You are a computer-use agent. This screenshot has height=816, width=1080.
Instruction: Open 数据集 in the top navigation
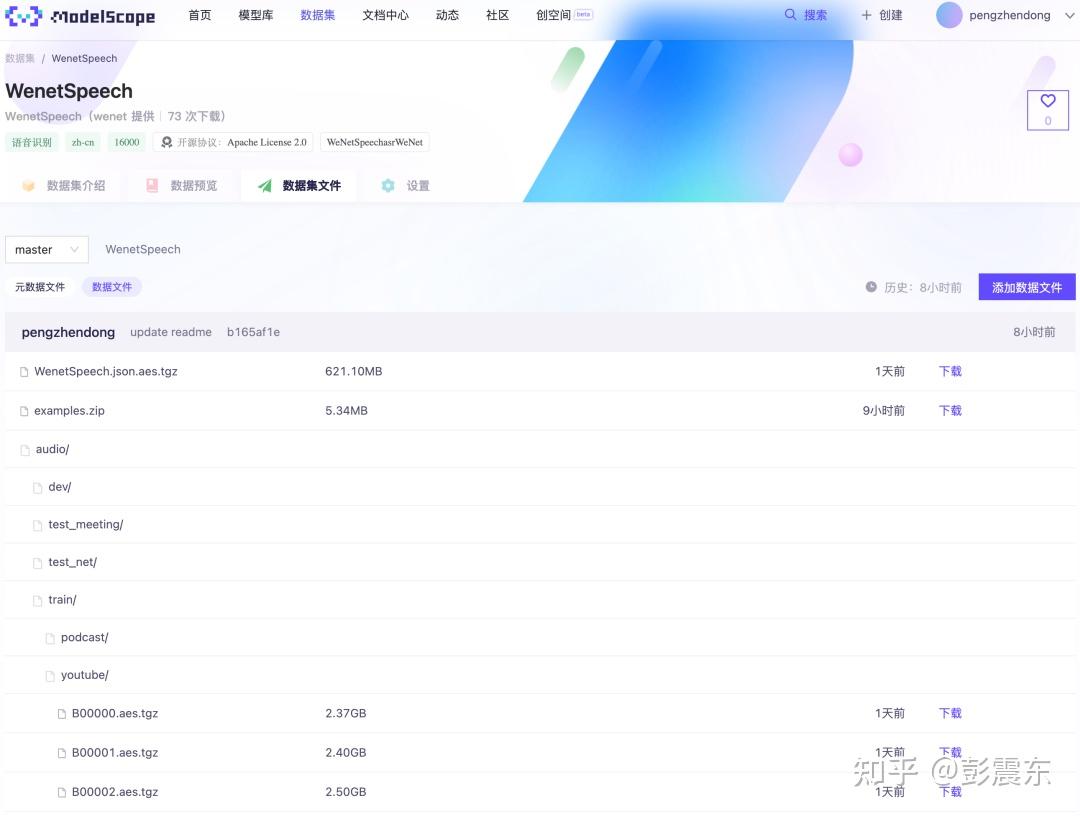click(318, 15)
